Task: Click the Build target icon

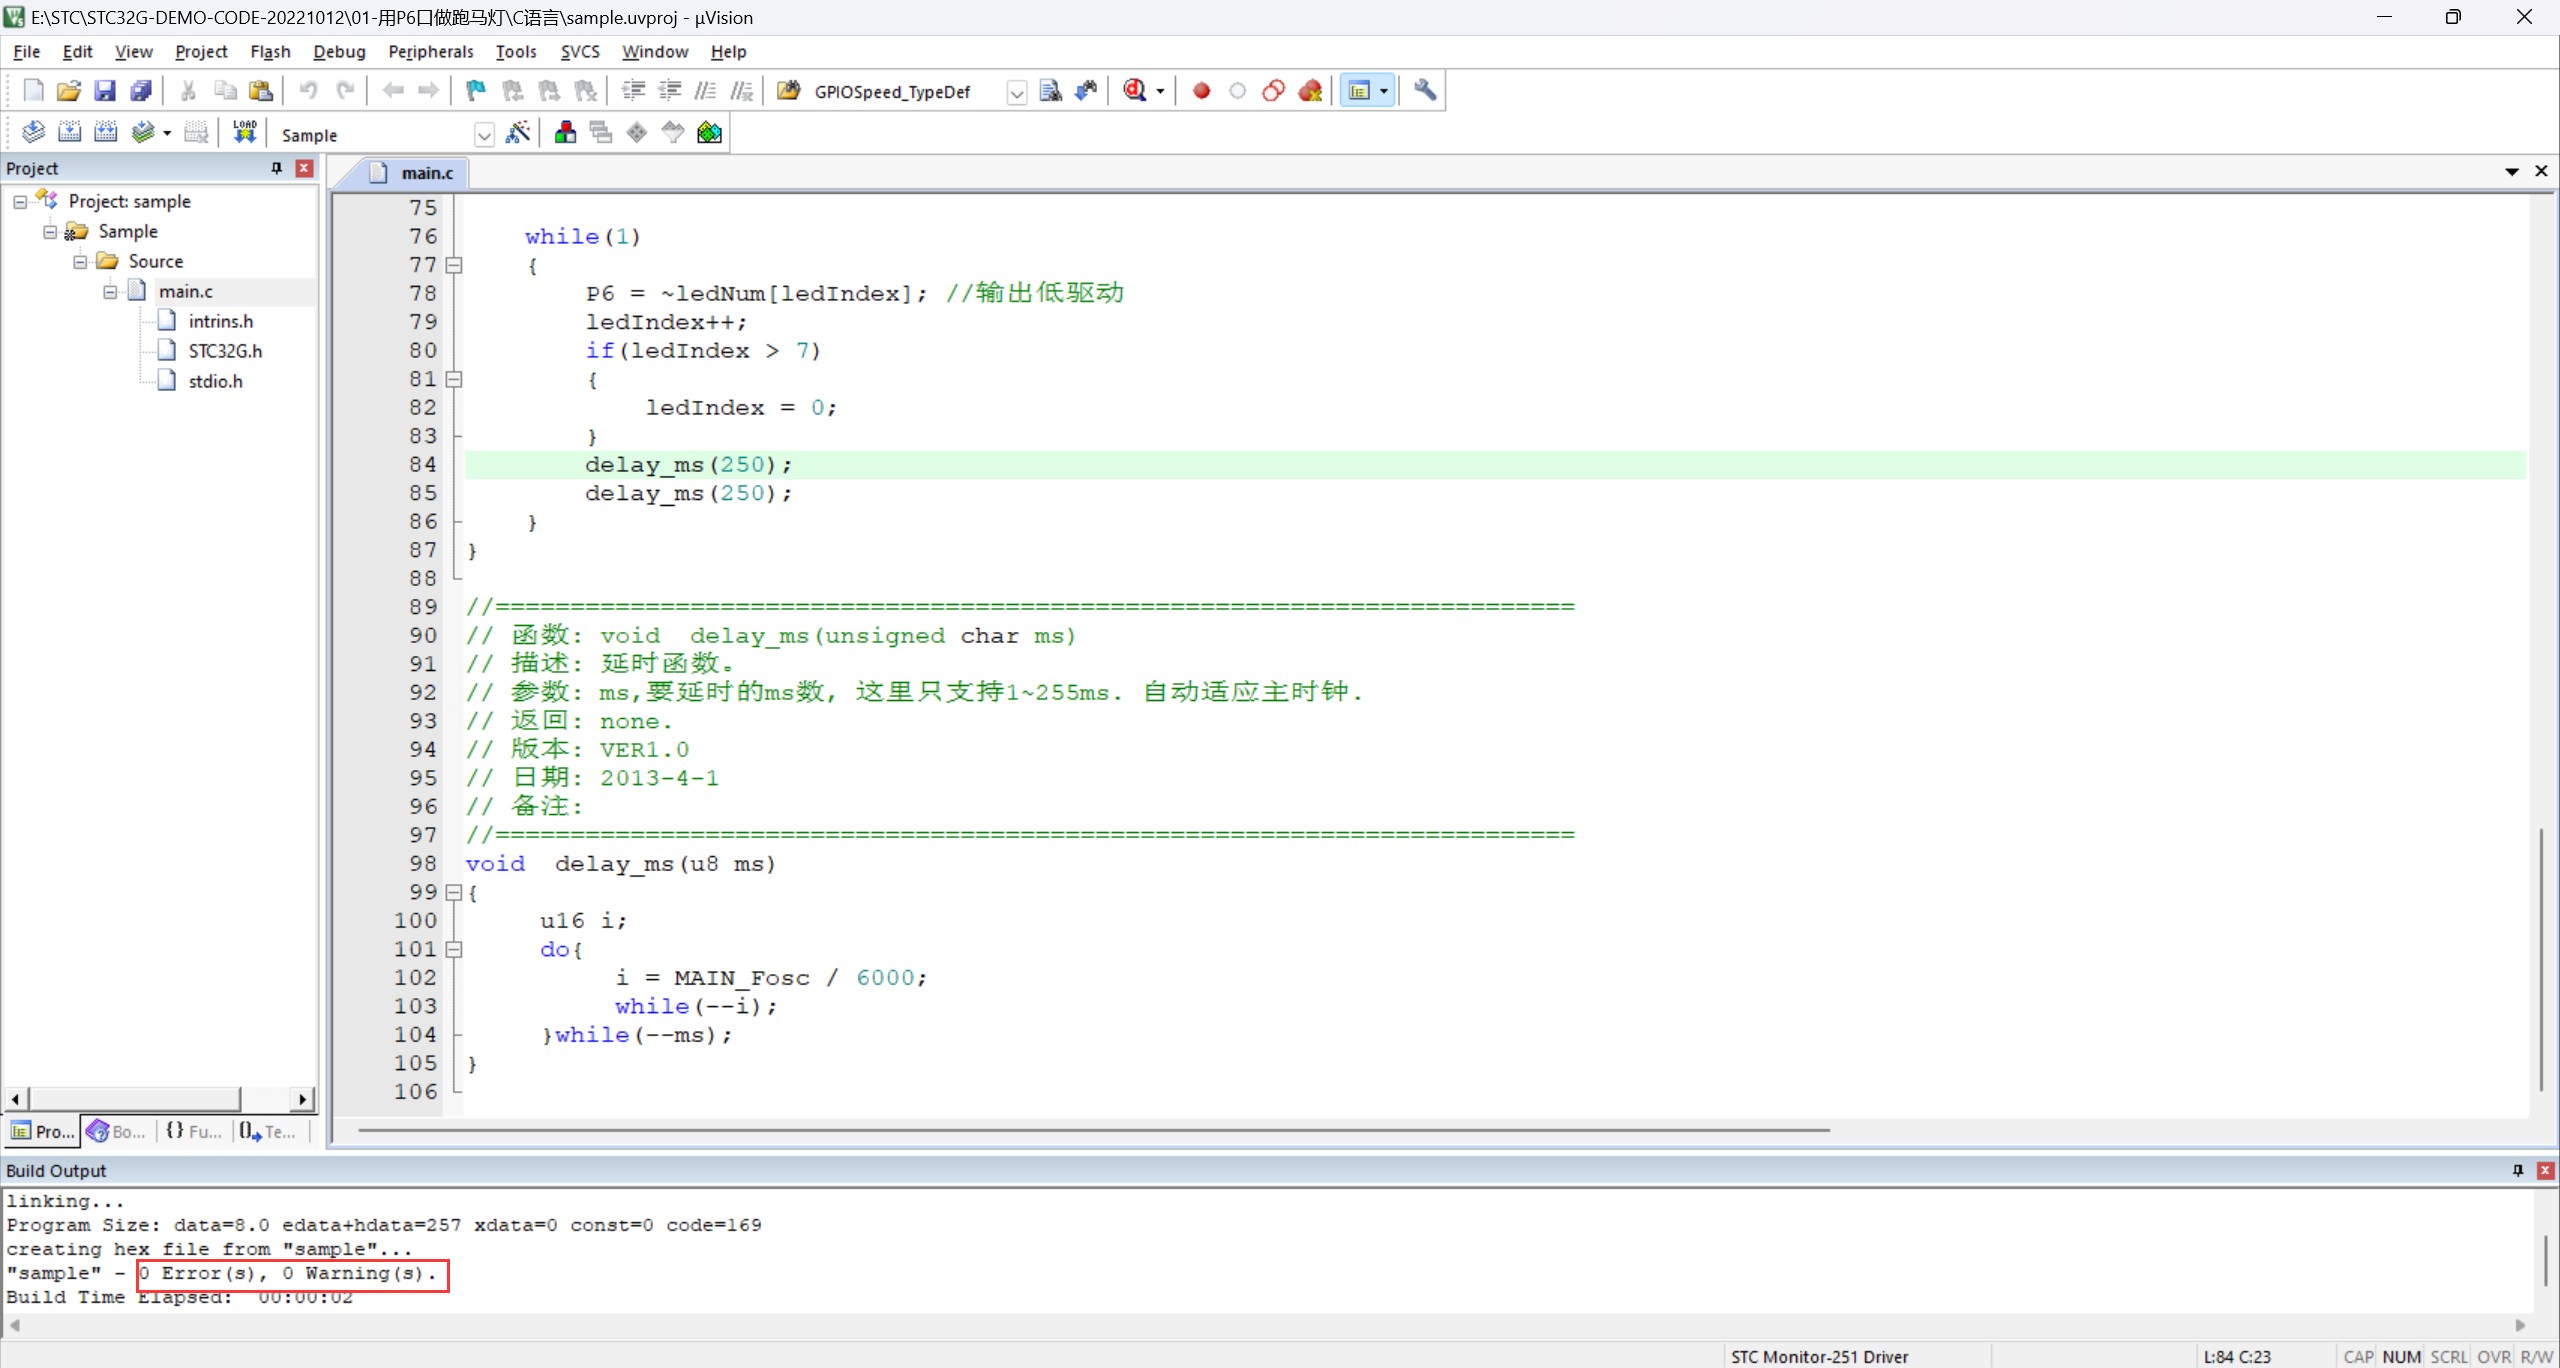Action: pyautogui.click(x=69, y=132)
